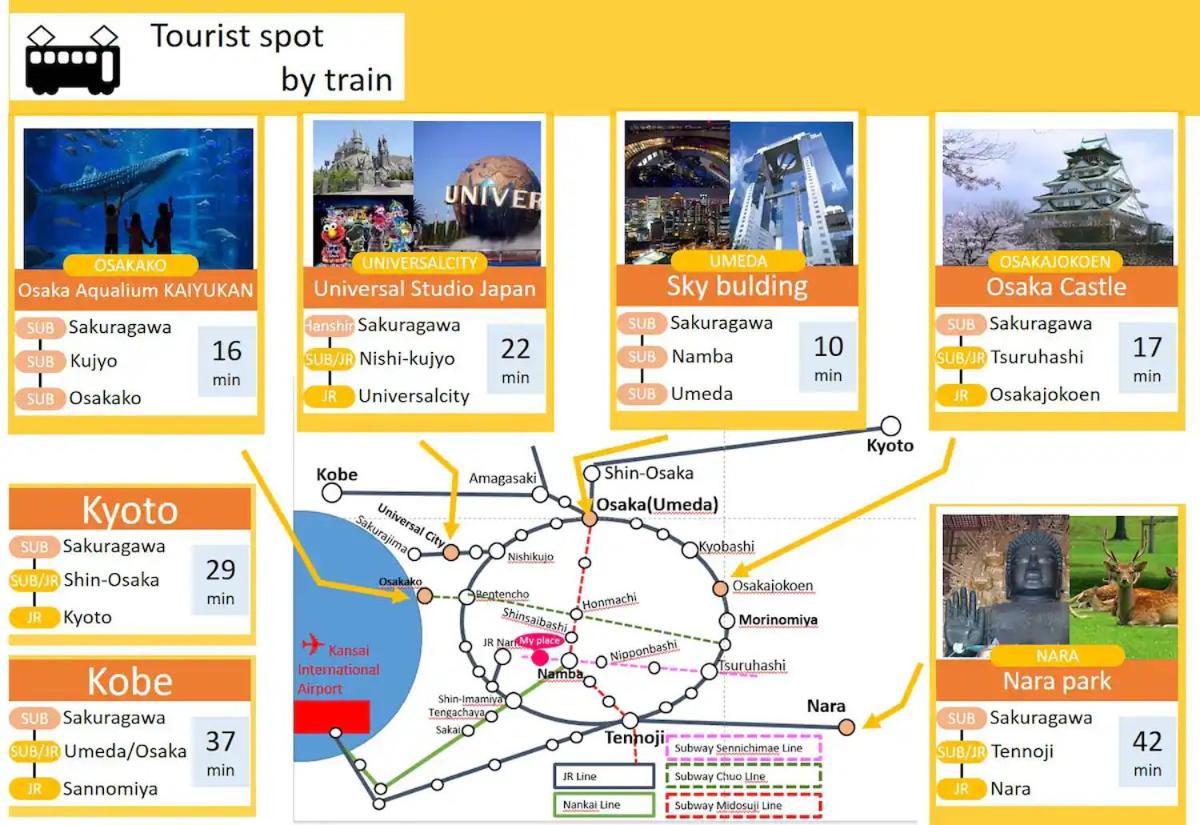Click the Subway Sennichimae Line legend box
The height and width of the screenshot is (825, 1200).
coord(743,748)
